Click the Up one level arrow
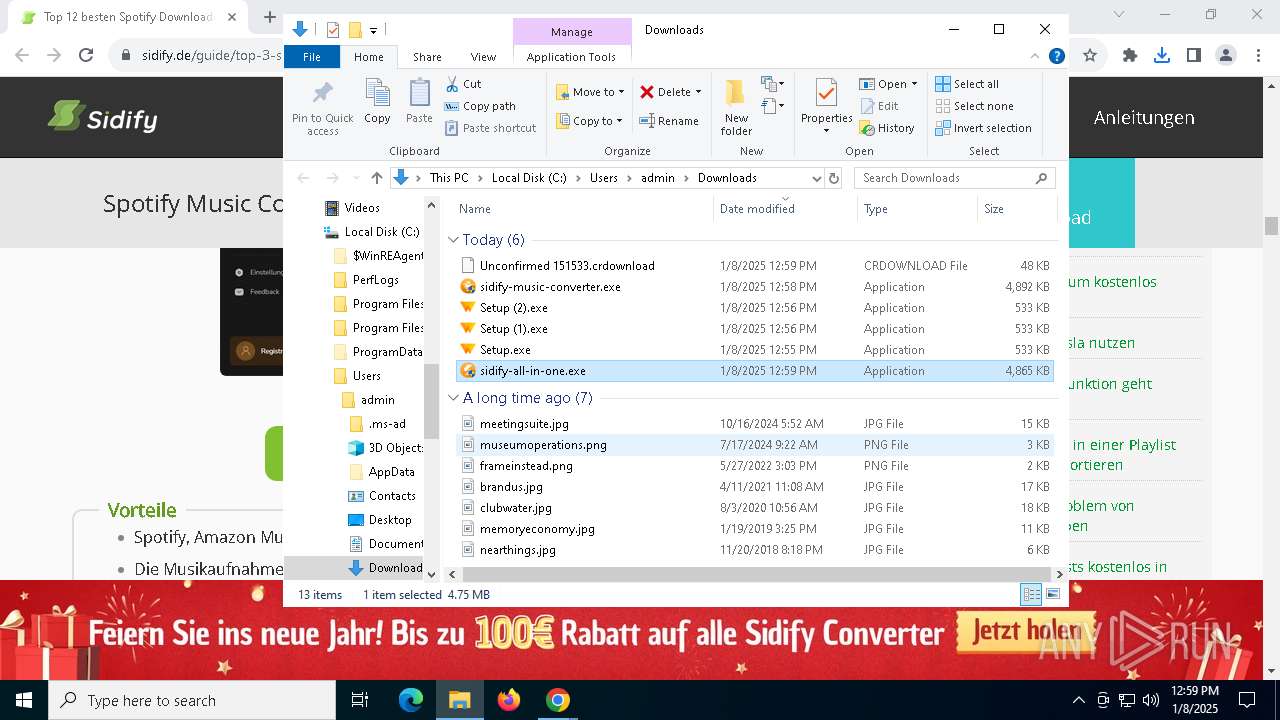Viewport: 1280px width, 720px height. (376, 178)
